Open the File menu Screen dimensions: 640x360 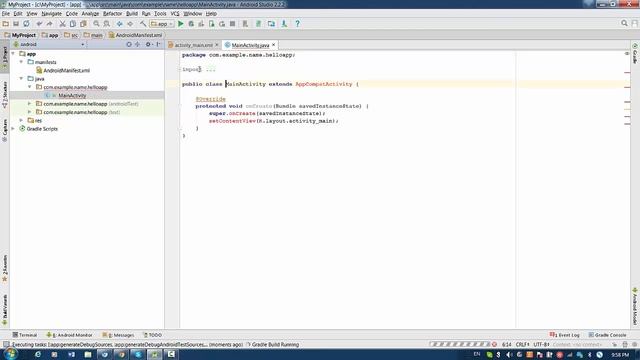[6, 13]
